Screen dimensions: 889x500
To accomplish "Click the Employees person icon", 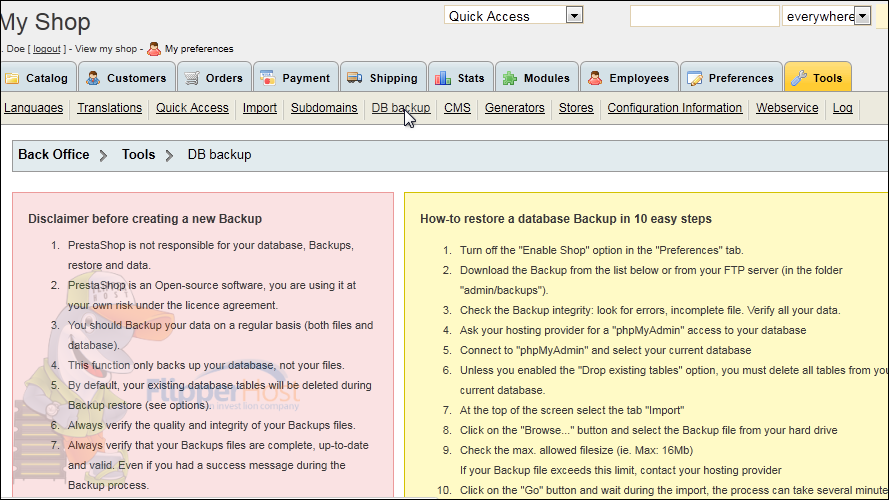I will coord(595,78).
